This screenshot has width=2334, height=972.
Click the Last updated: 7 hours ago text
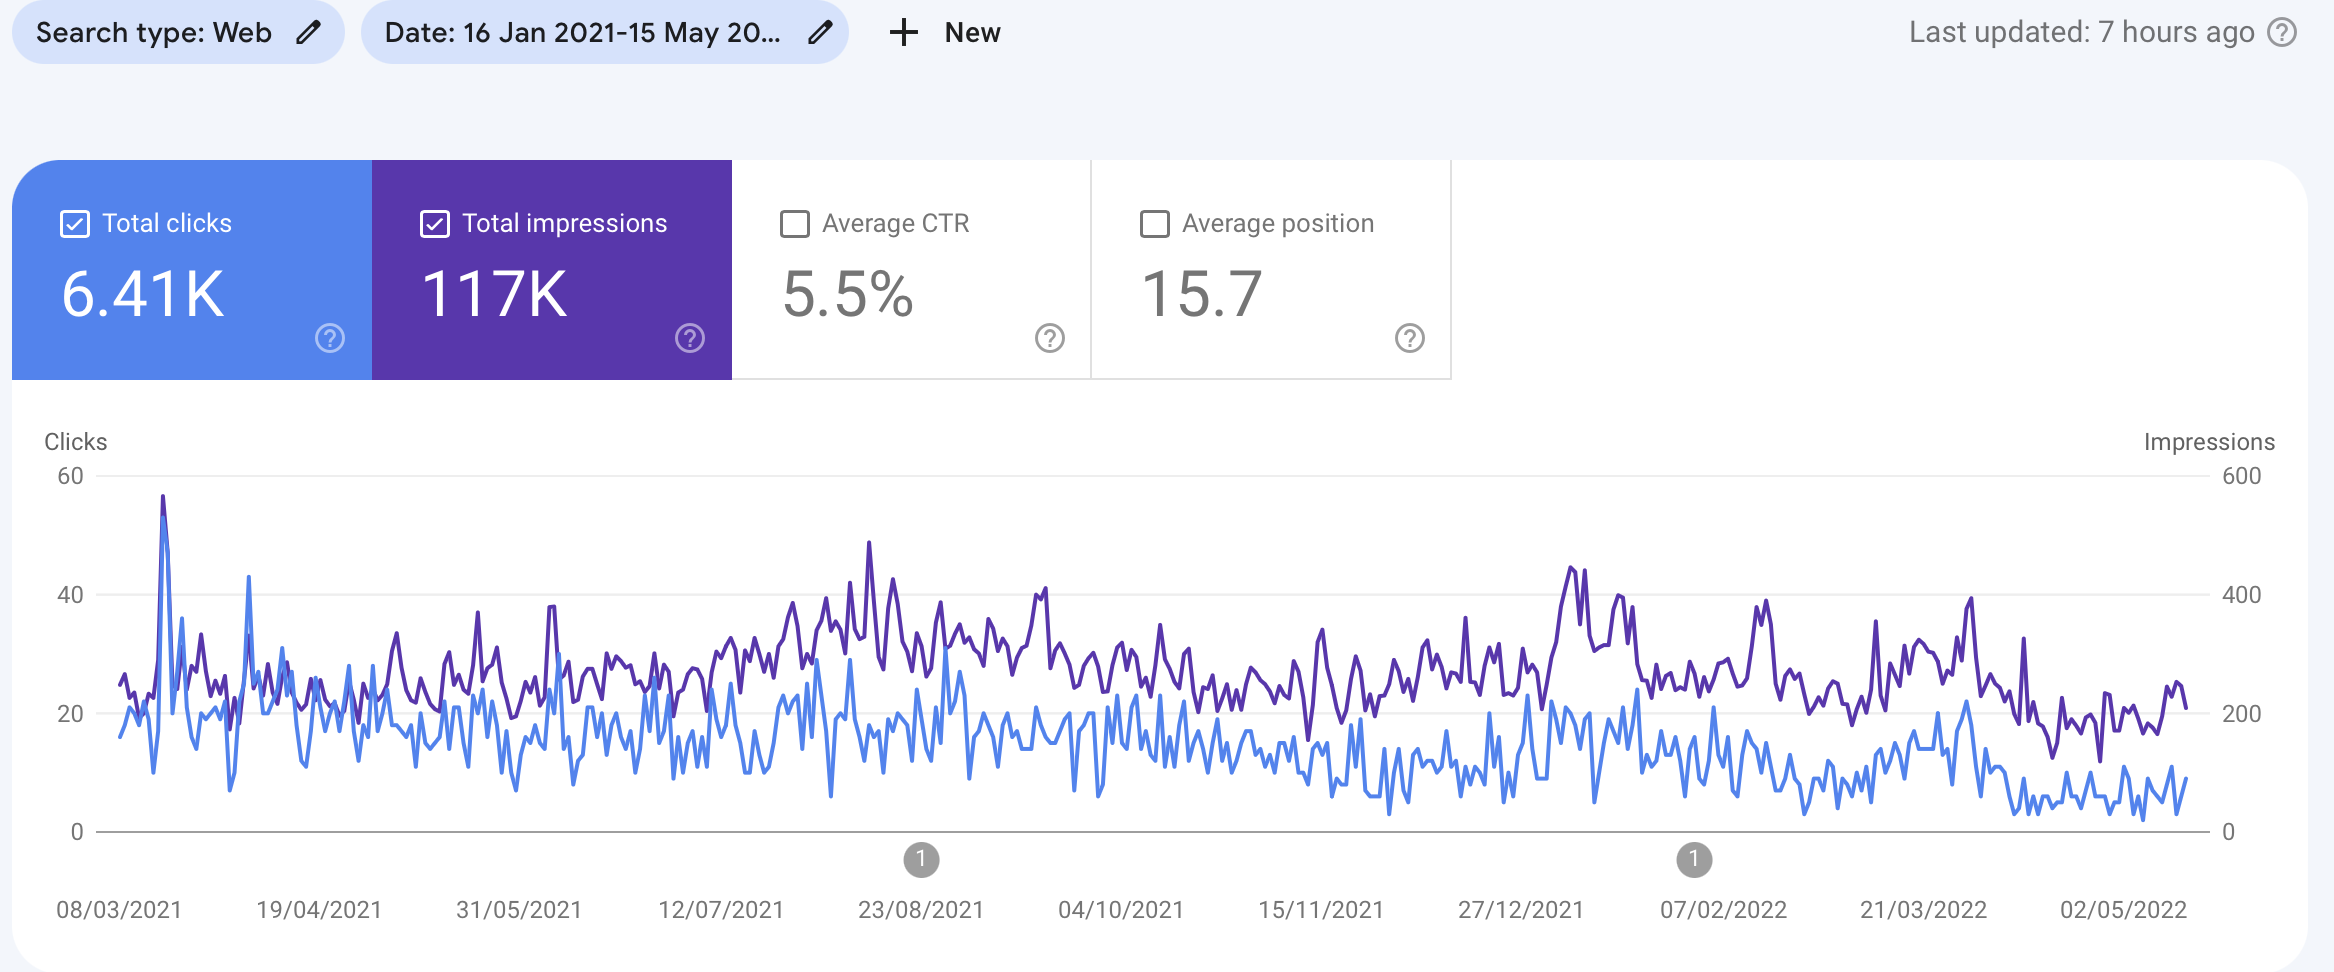pyautogui.click(x=2082, y=33)
